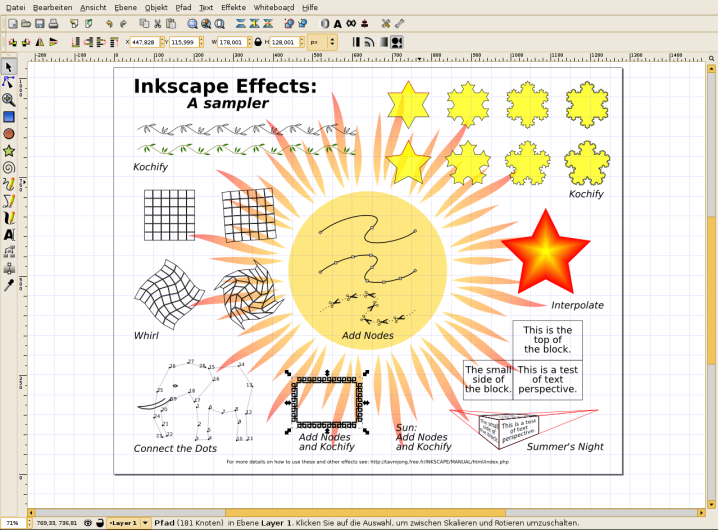The height and width of the screenshot is (530, 718).
Task: Click the Save floppy disk icon
Action: pos(40,24)
